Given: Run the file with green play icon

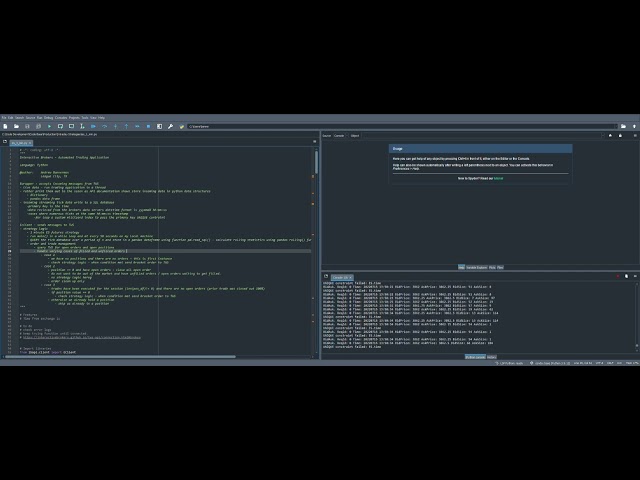Looking at the screenshot, I should [x=49, y=127].
